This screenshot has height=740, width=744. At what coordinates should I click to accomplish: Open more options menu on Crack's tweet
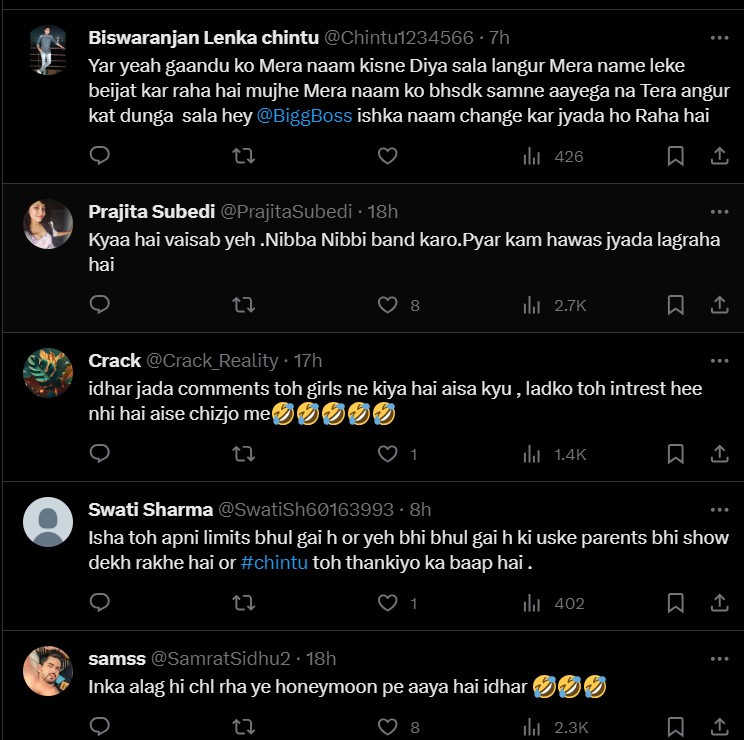(x=719, y=360)
